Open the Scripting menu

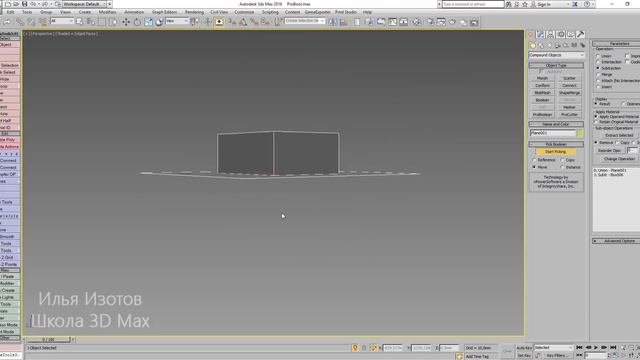270,12
